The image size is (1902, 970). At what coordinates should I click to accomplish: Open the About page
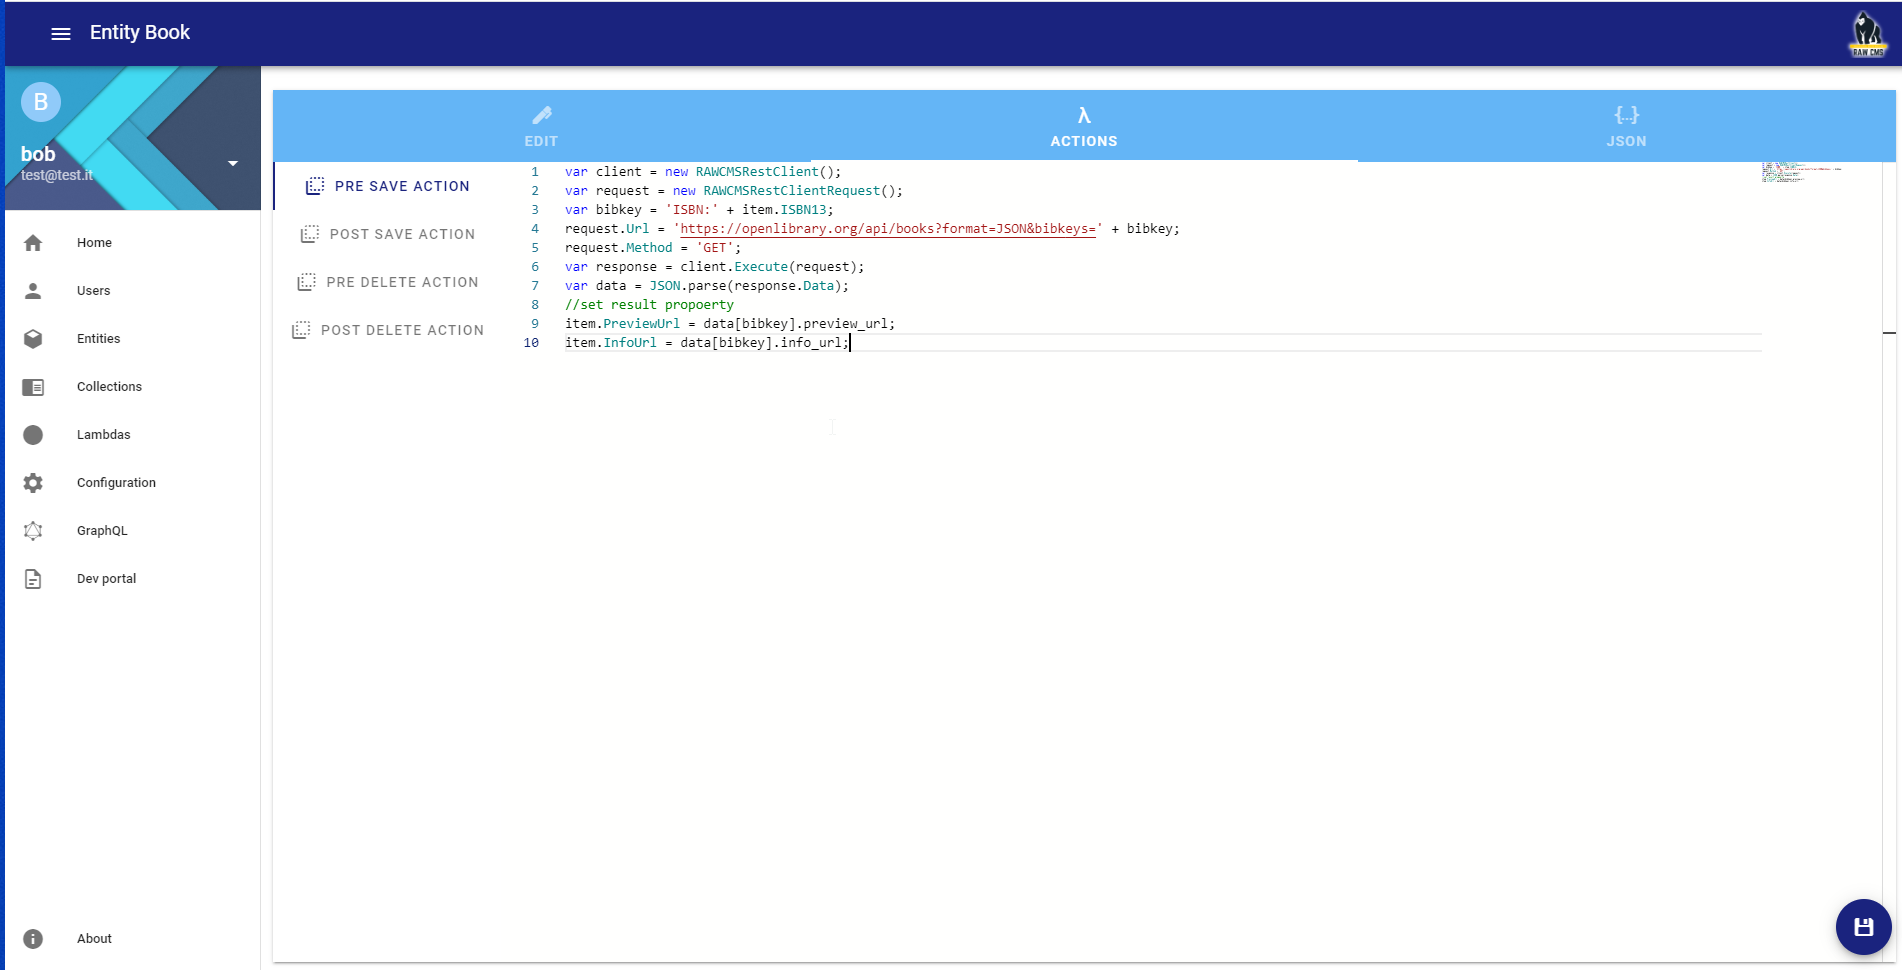tap(133, 939)
